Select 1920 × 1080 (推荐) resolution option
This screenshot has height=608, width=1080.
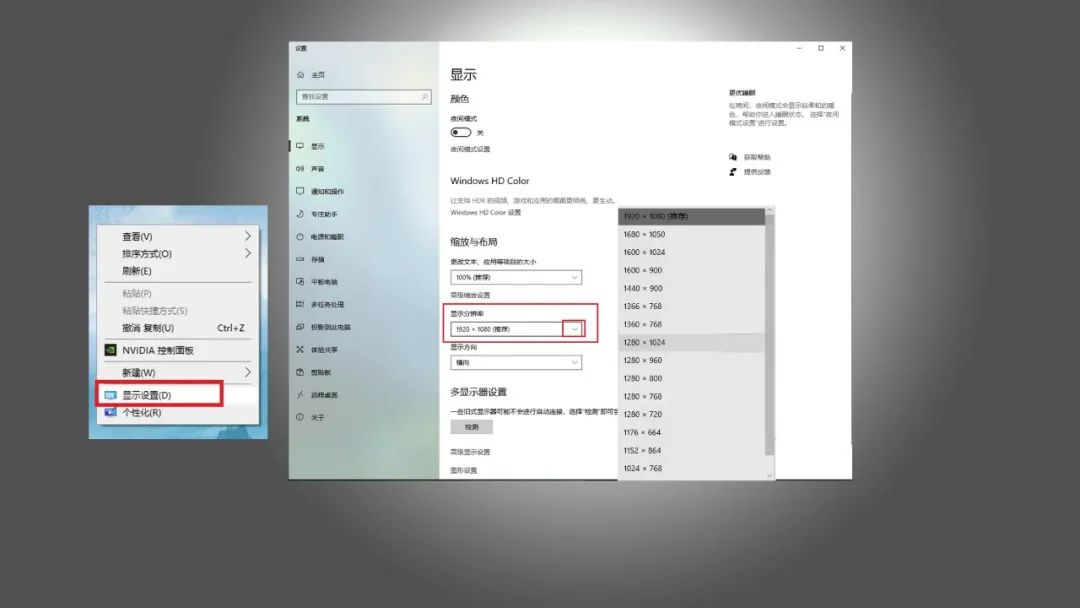(x=692, y=216)
